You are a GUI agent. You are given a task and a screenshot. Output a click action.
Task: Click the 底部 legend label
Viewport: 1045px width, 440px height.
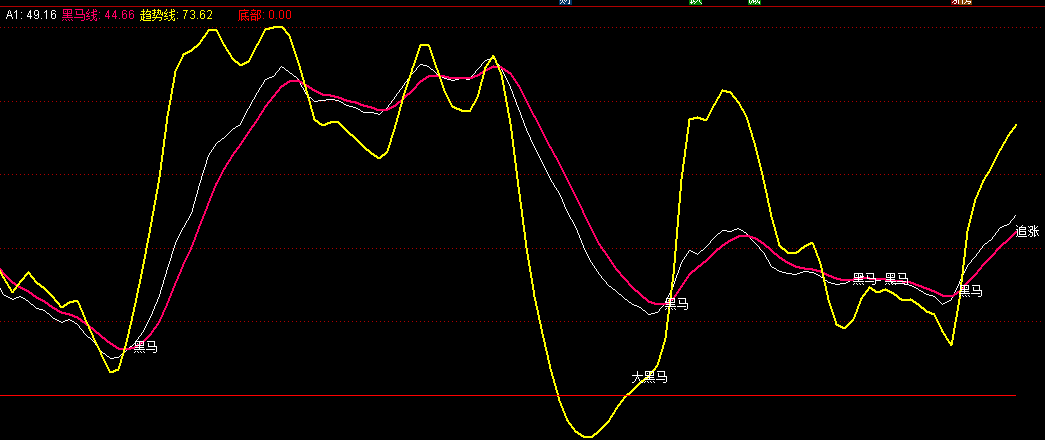coord(250,16)
